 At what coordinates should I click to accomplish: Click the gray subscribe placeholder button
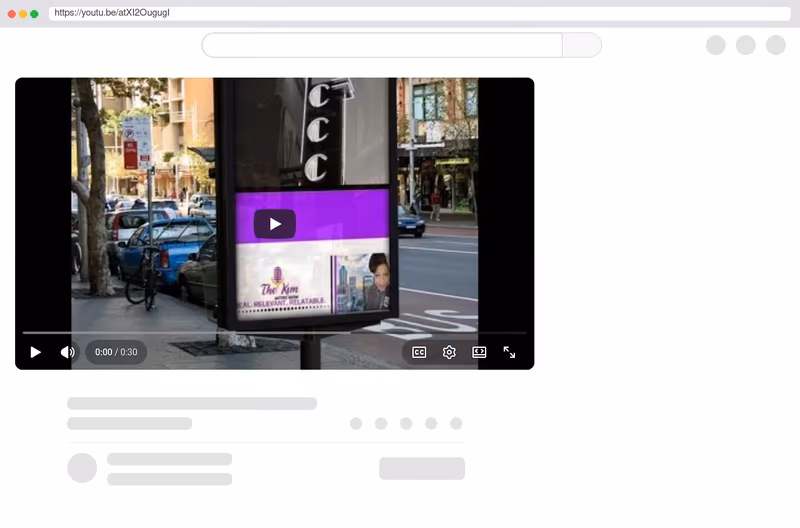422,468
